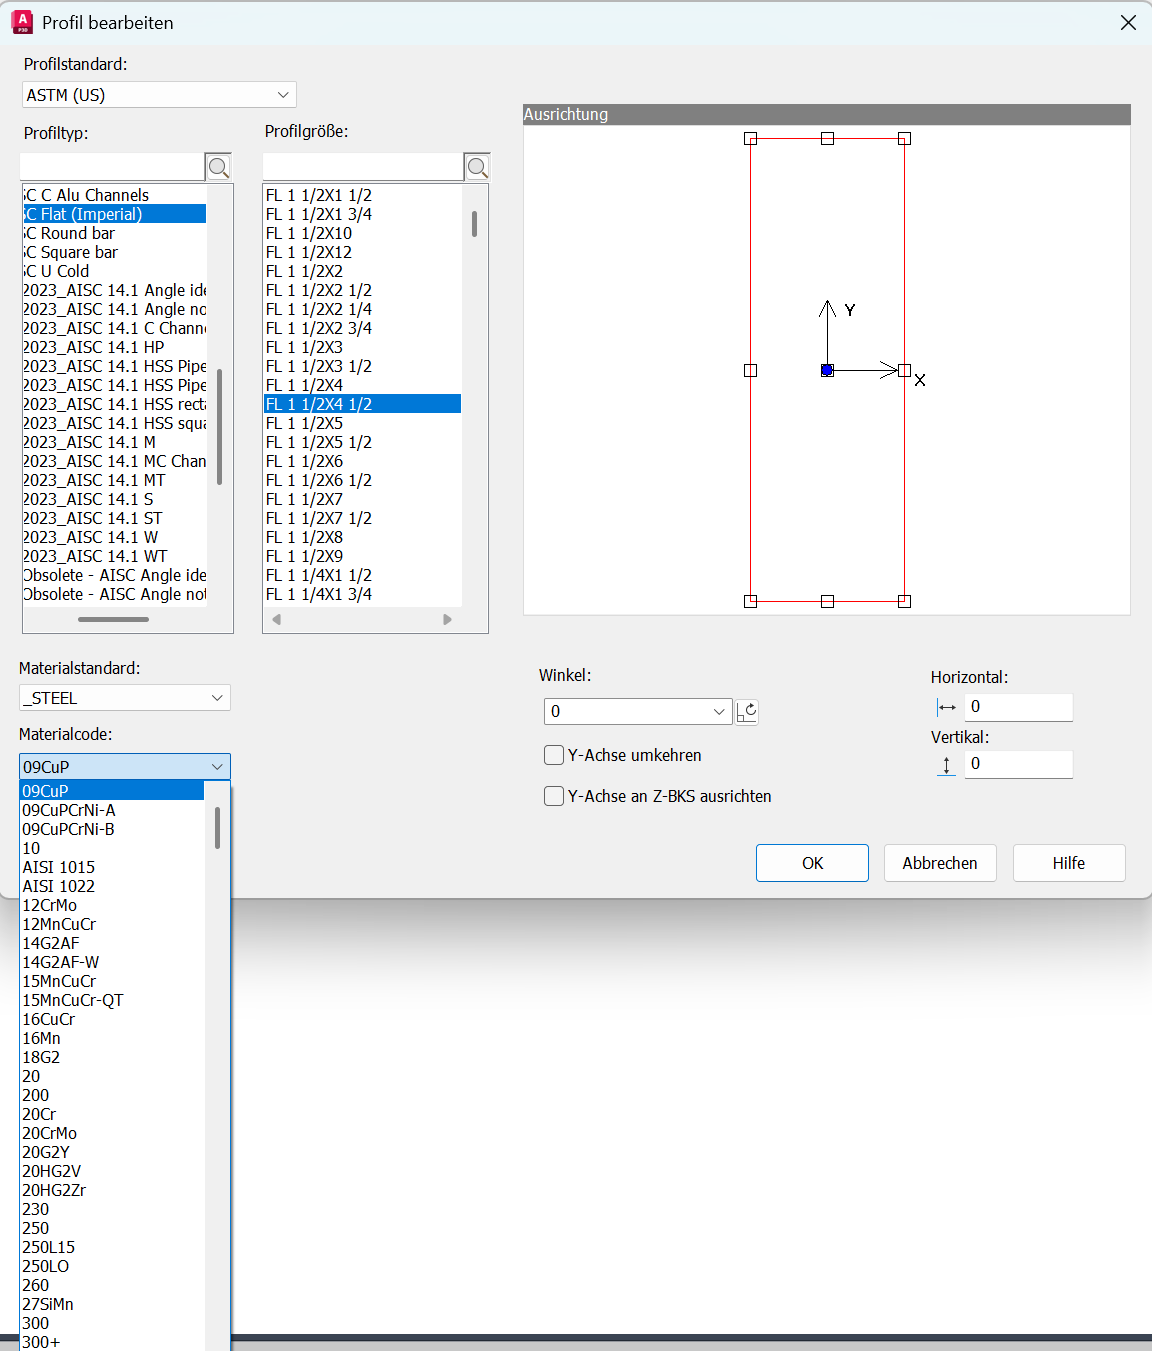The image size is (1152, 1351).
Task: Select Square bar profile type
Action: (114, 252)
